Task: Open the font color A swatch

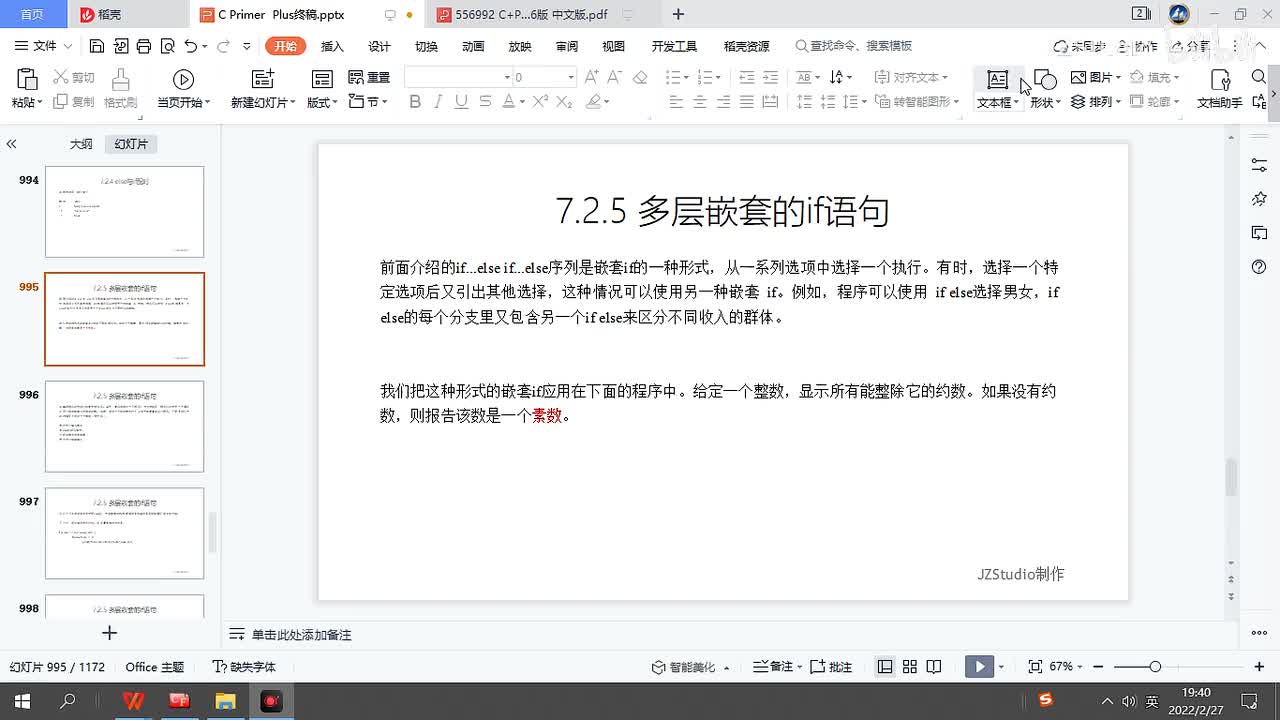Action: pyautogui.click(x=508, y=101)
